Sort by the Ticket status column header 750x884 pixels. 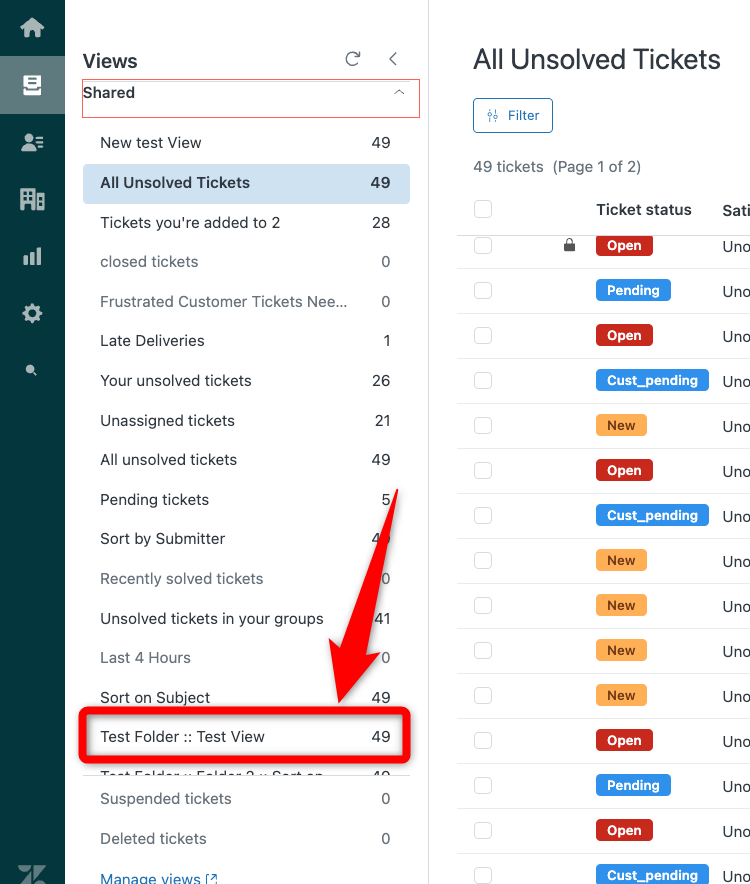pyautogui.click(x=643, y=210)
